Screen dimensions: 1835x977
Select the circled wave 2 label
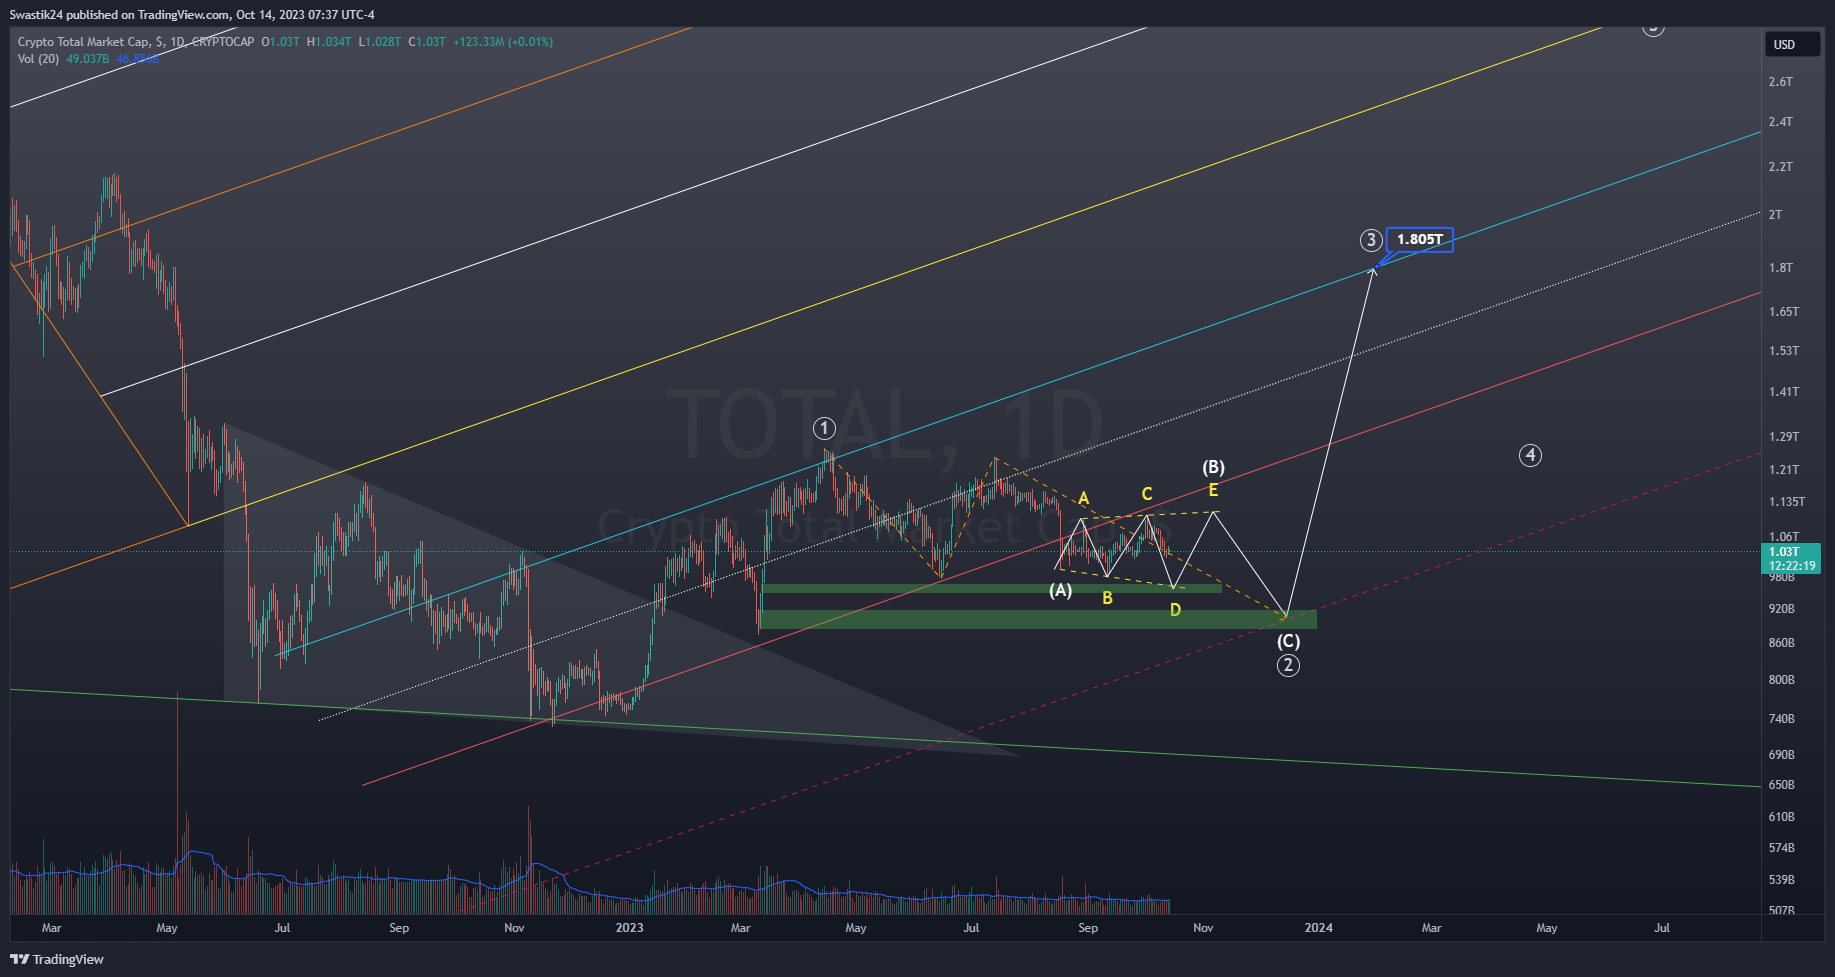(x=1288, y=665)
